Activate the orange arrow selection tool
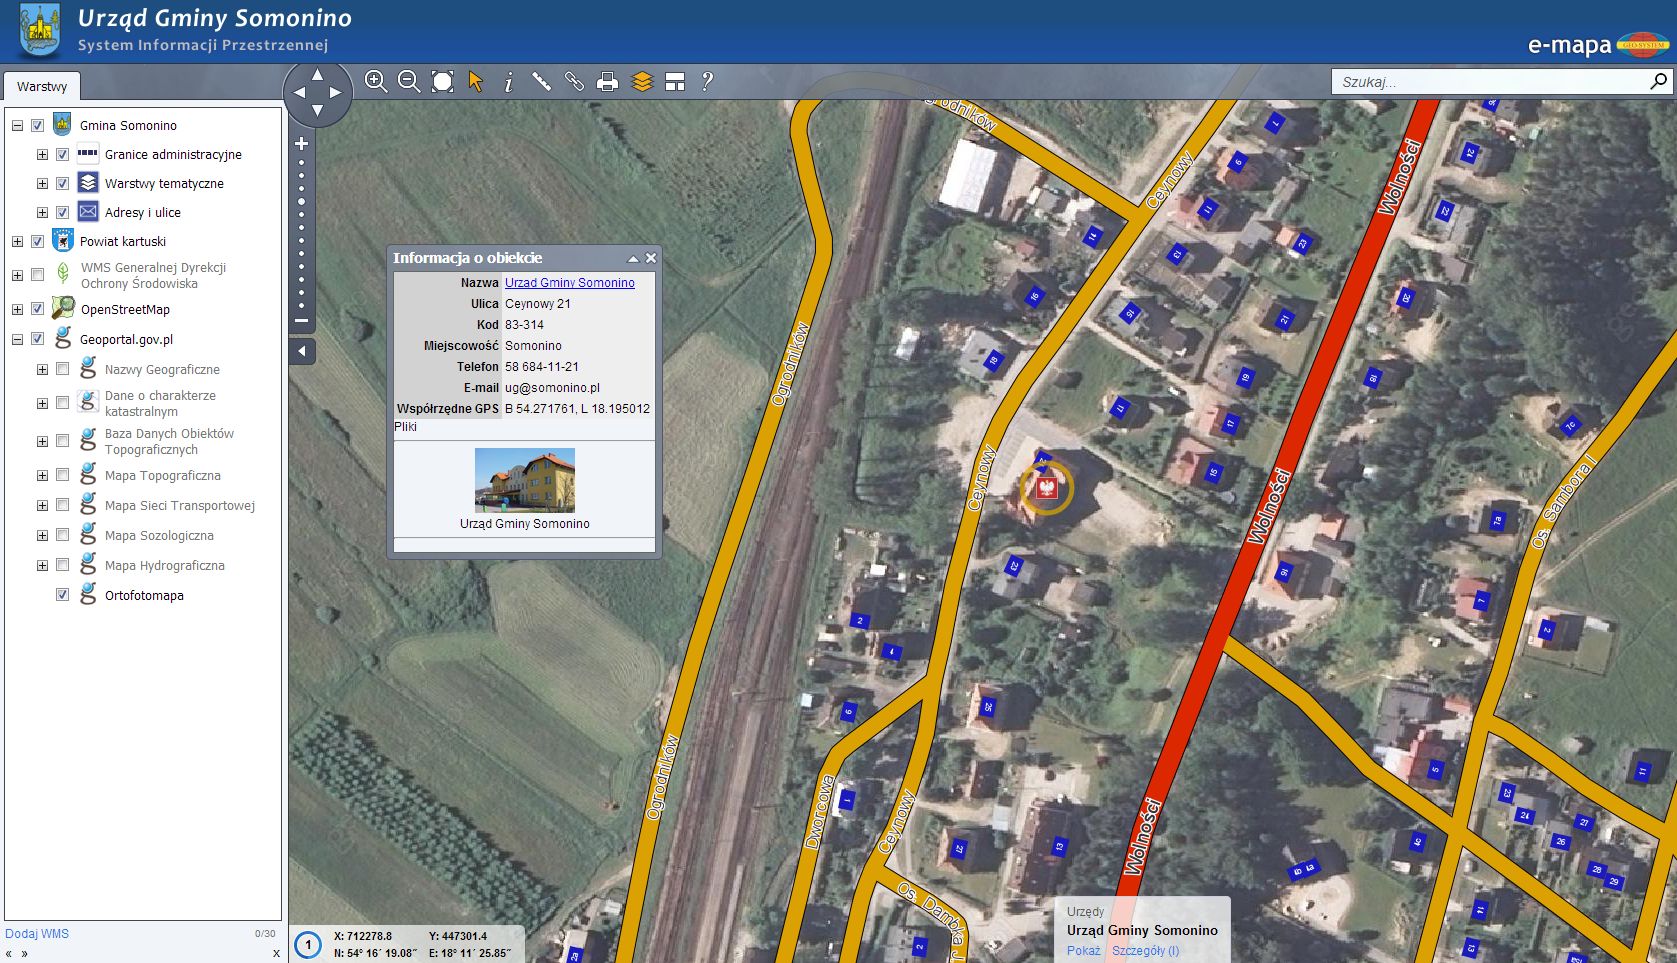The height and width of the screenshot is (963, 1677). pos(476,82)
